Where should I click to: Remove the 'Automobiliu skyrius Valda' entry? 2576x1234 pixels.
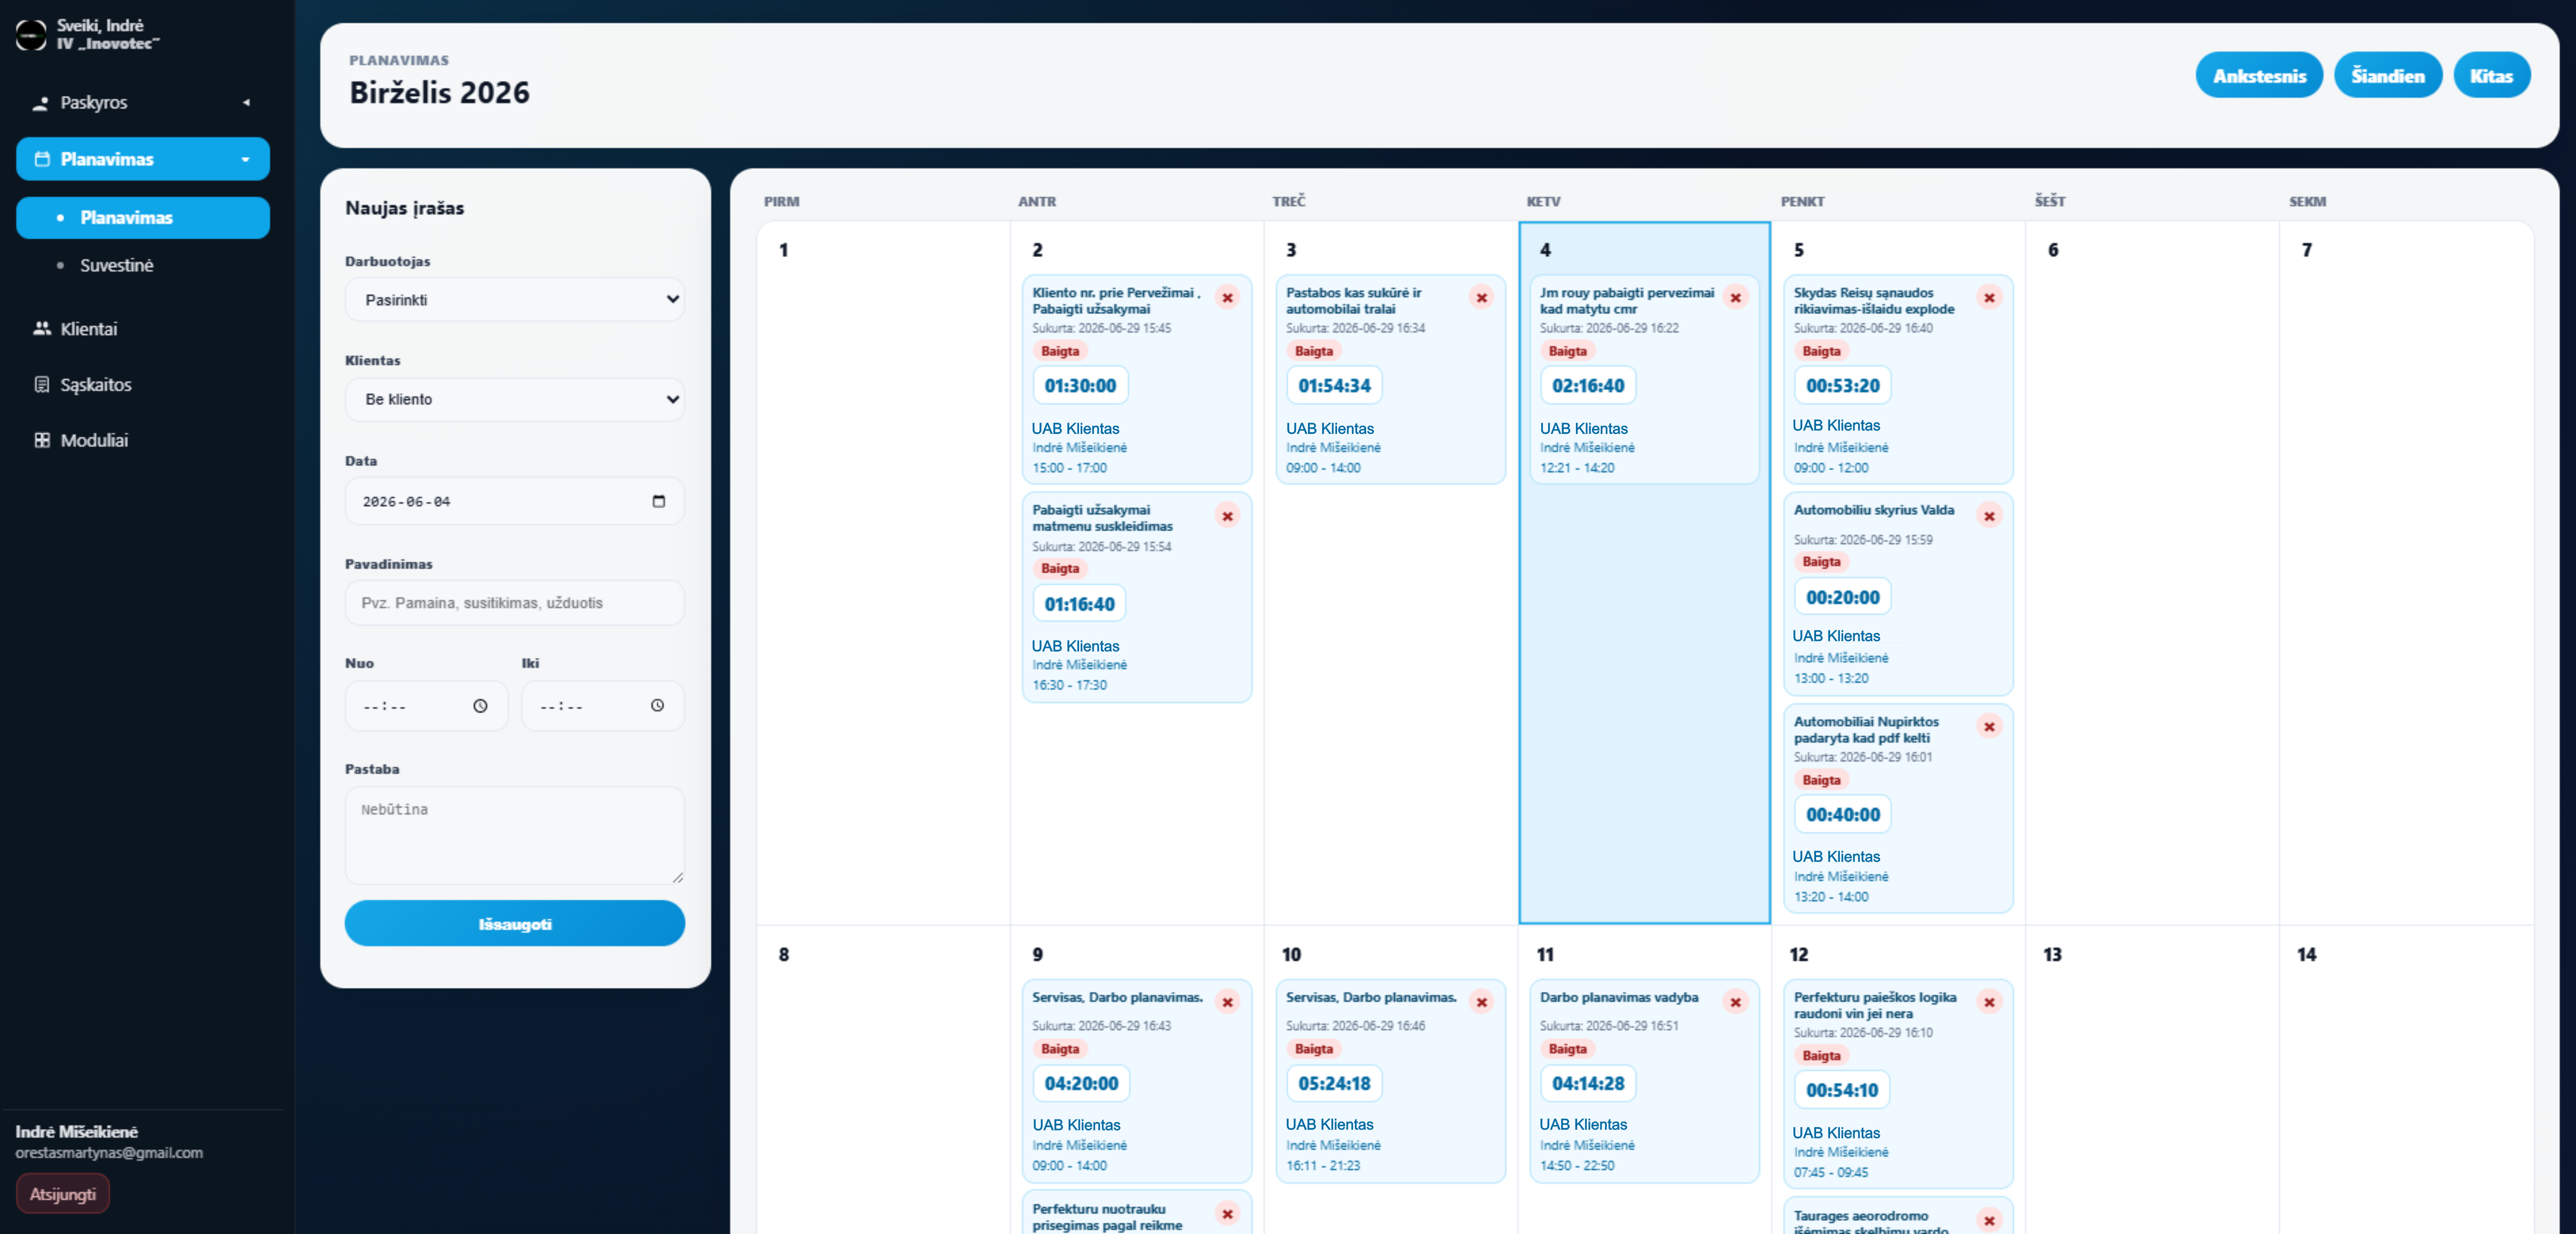[1989, 516]
